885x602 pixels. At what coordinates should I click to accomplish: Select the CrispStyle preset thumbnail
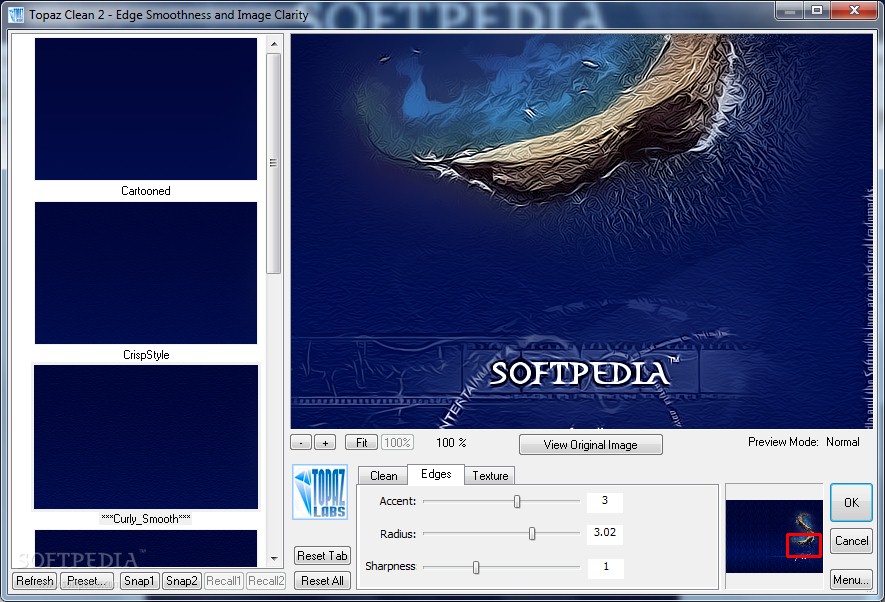(146, 273)
